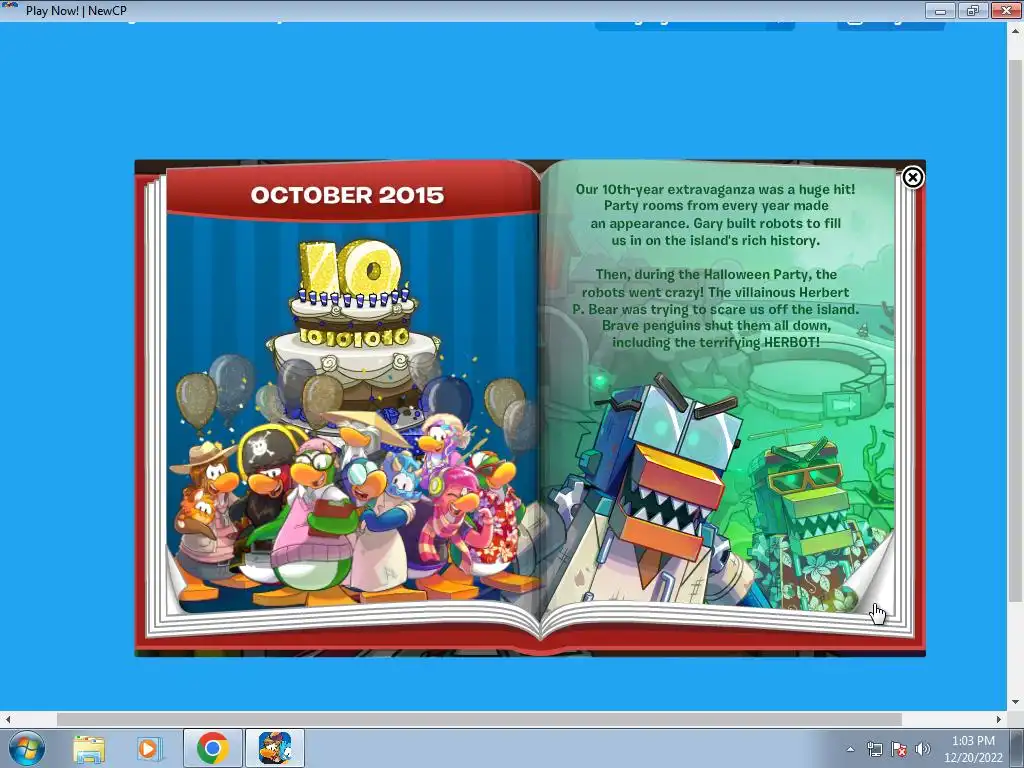Click the OCTOBER 2015 page heading
The width and height of the screenshot is (1024, 768).
point(347,195)
